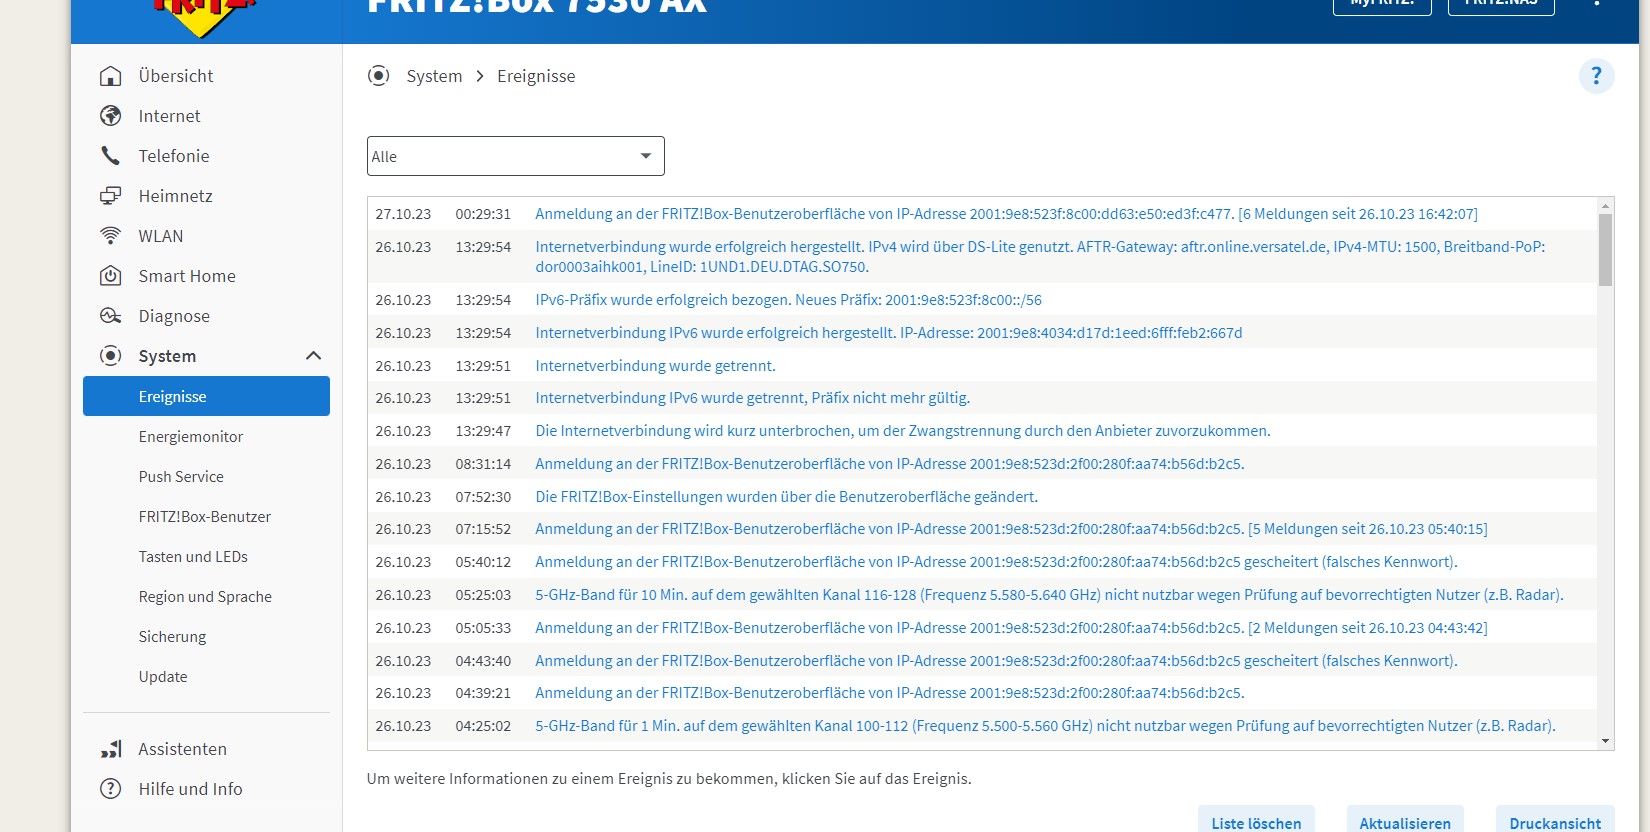Image resolution: width=1650 pixels, height=832 pixels.
Task: Click the Liste löschen button
Action: click(1256, 820)
